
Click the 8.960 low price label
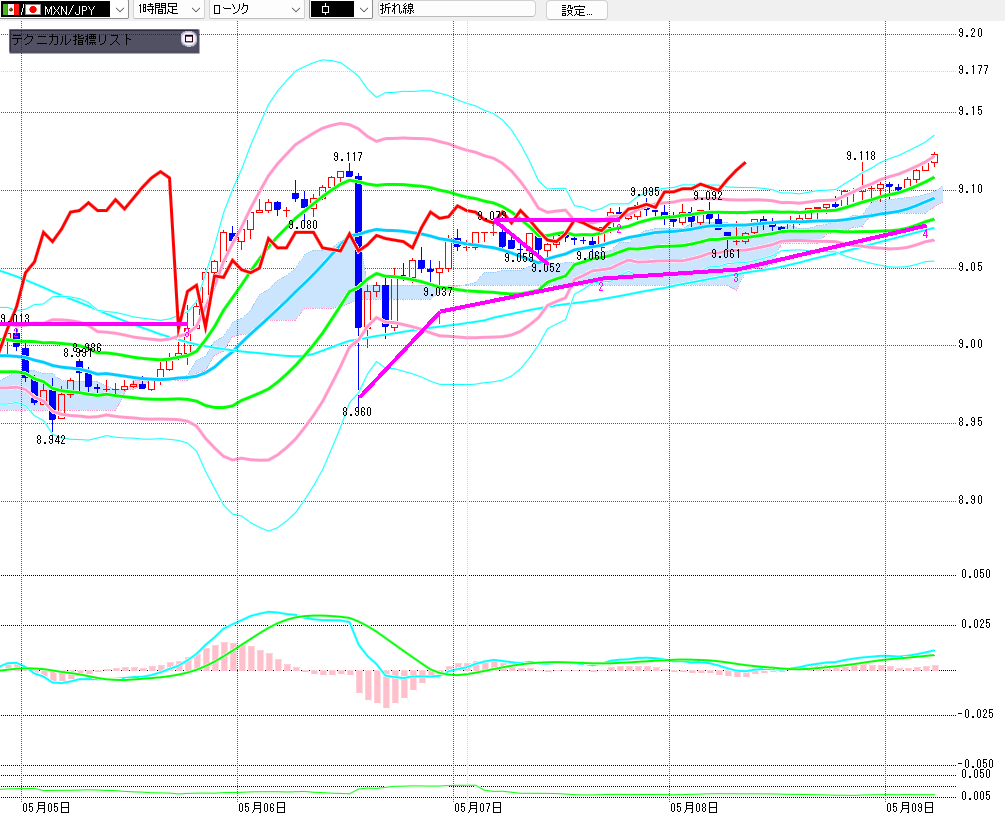pos(357,412)
